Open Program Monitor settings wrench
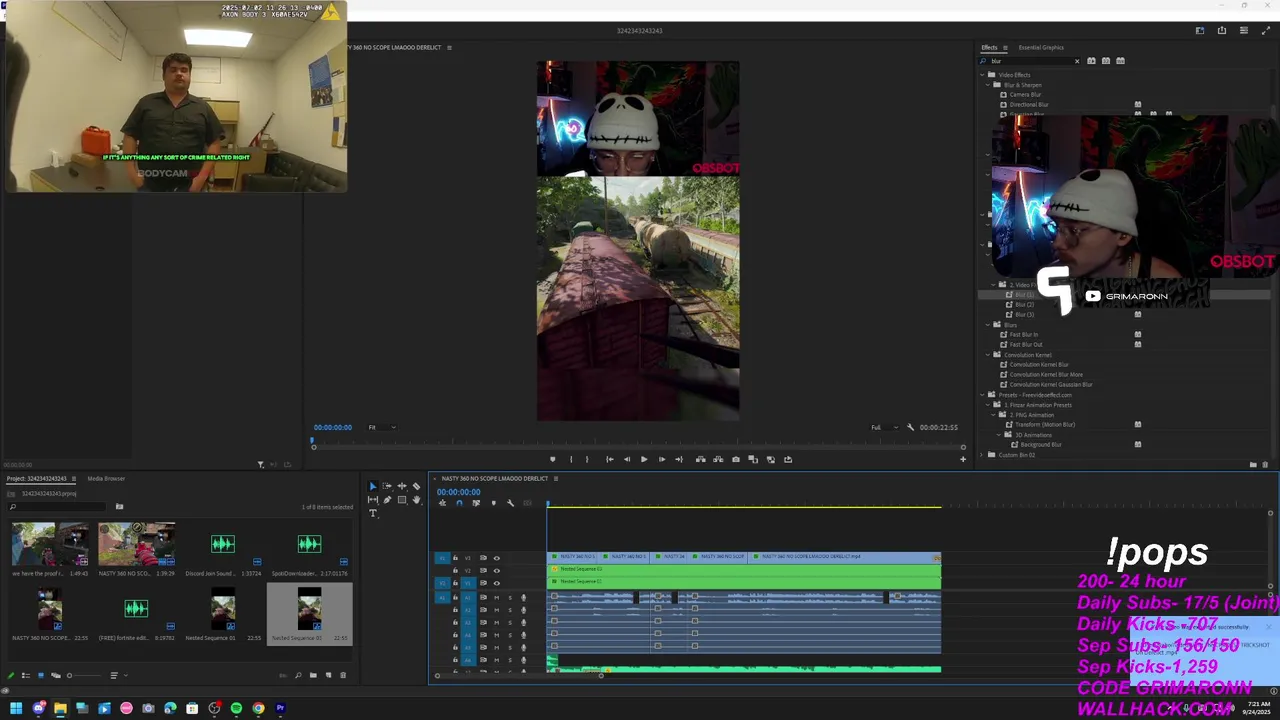The width and height of the screenshot is (1280, 720). [910, 427]
